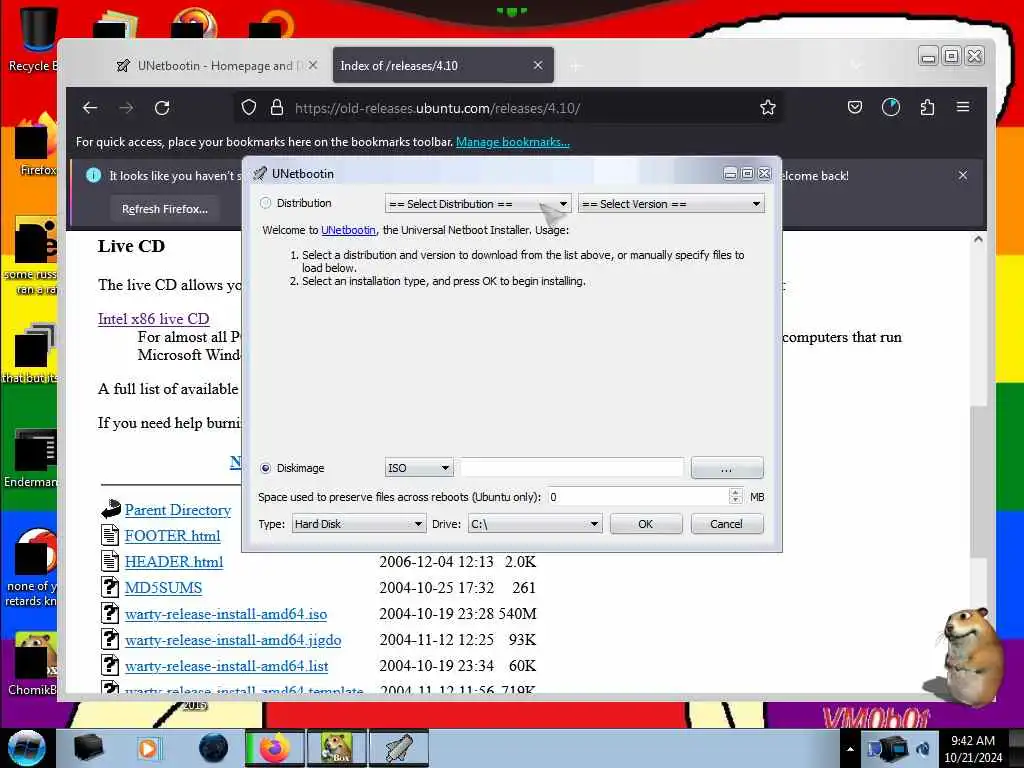Open the Firefox hamburger menu

(x=963, y=107)
